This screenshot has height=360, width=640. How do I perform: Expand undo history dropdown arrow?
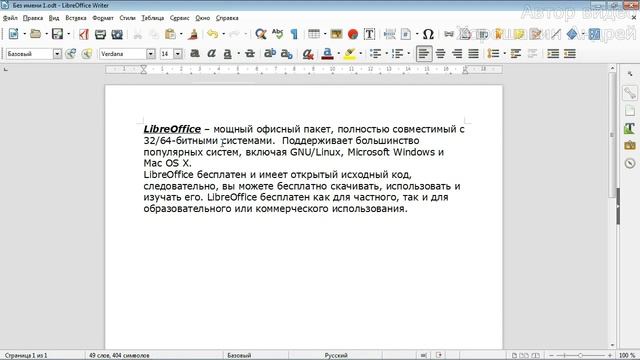[x=223, y=34]
